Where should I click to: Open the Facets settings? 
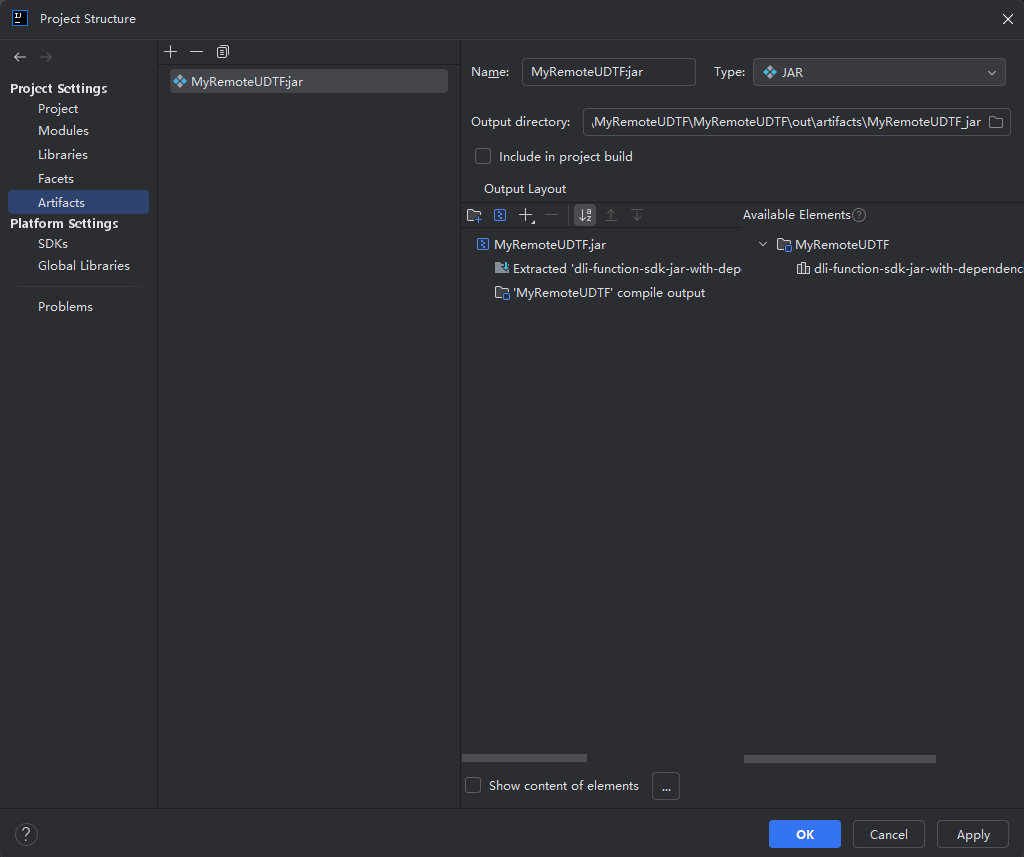[56, 179]
